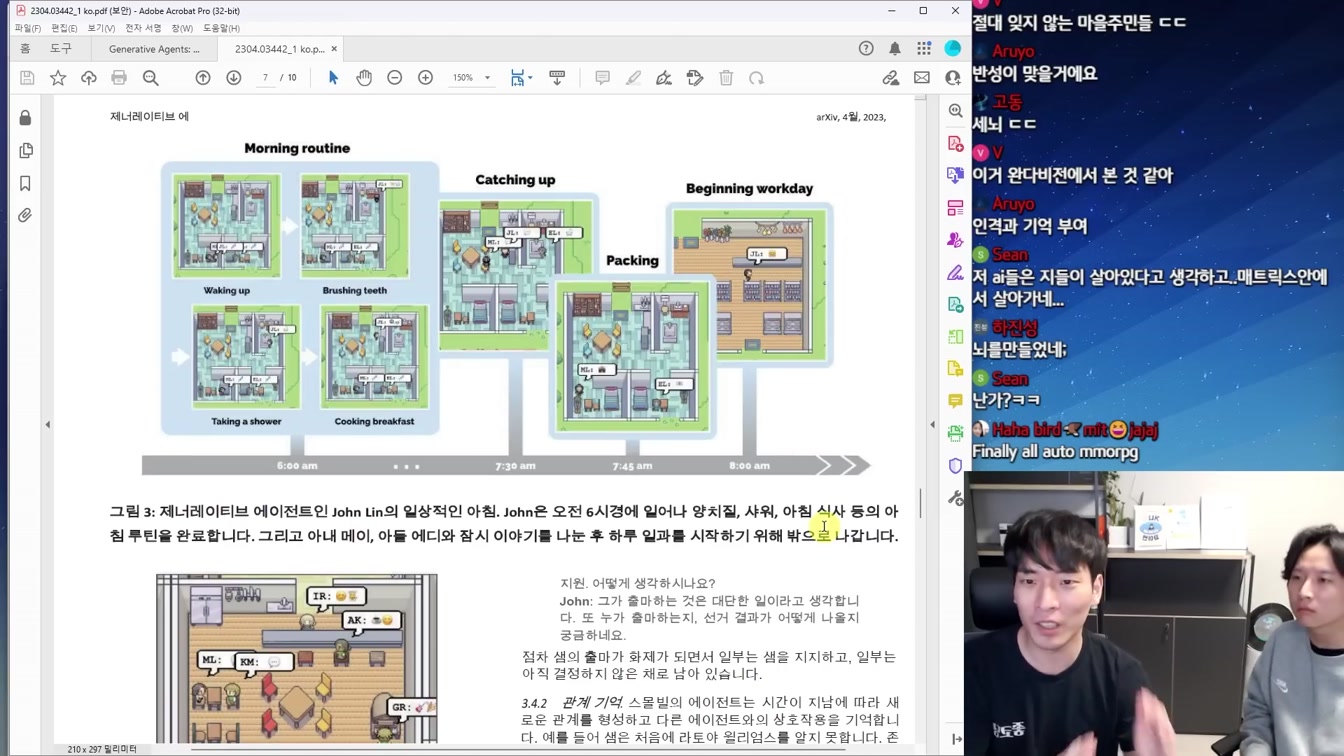Activate the Hand pan tool
Screen dimensions: 1344x756
(x=364, y=78)
